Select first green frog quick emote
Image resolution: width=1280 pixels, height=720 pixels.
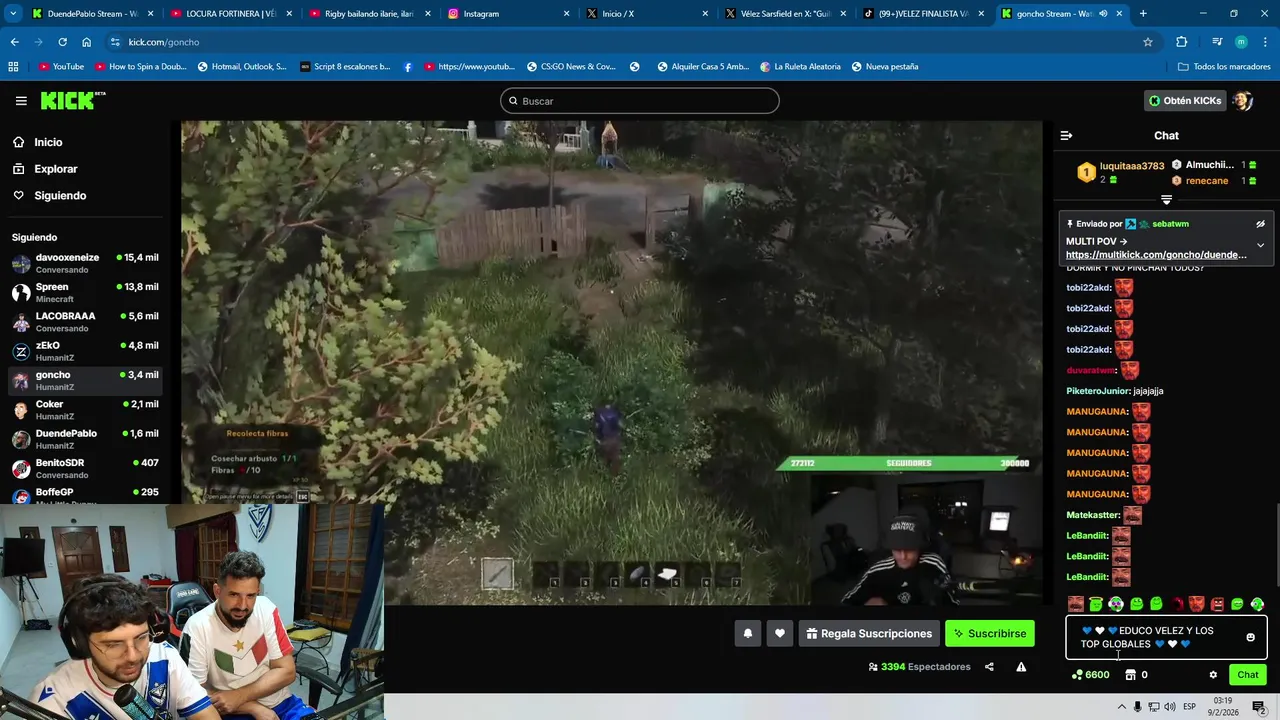tap(1096, 604)
